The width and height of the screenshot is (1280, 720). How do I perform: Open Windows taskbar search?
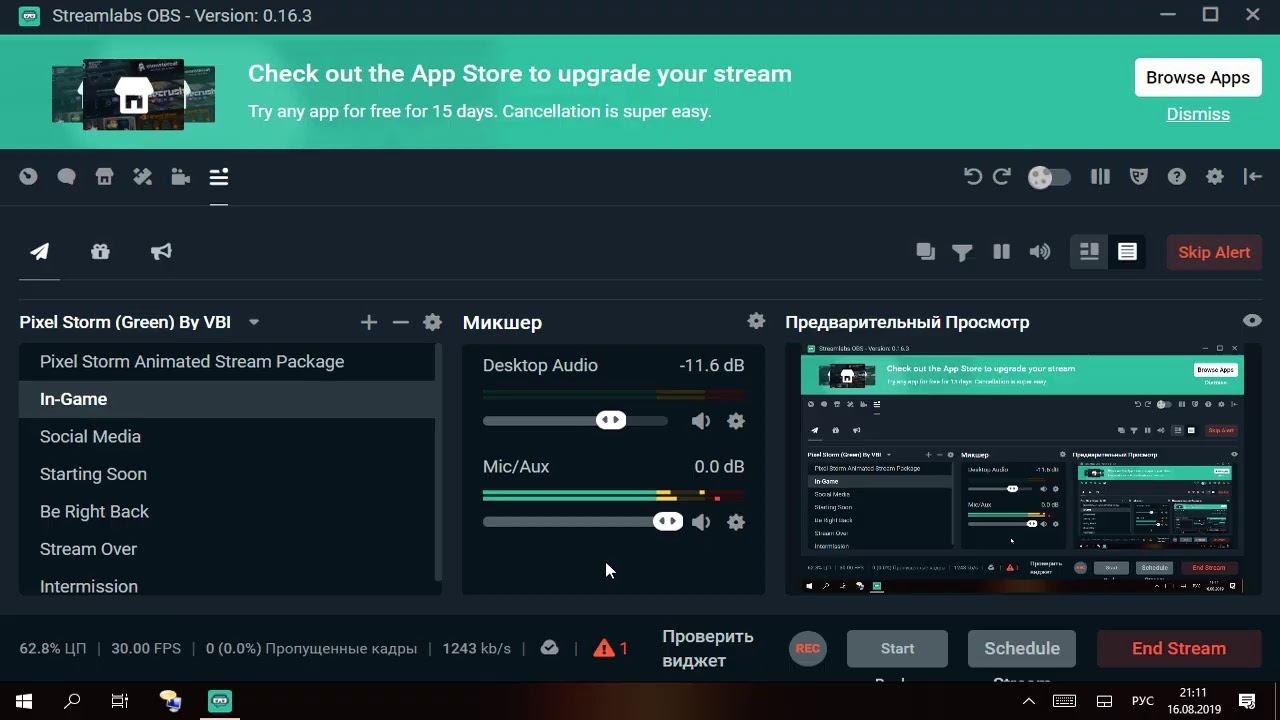tap(72, 701)
